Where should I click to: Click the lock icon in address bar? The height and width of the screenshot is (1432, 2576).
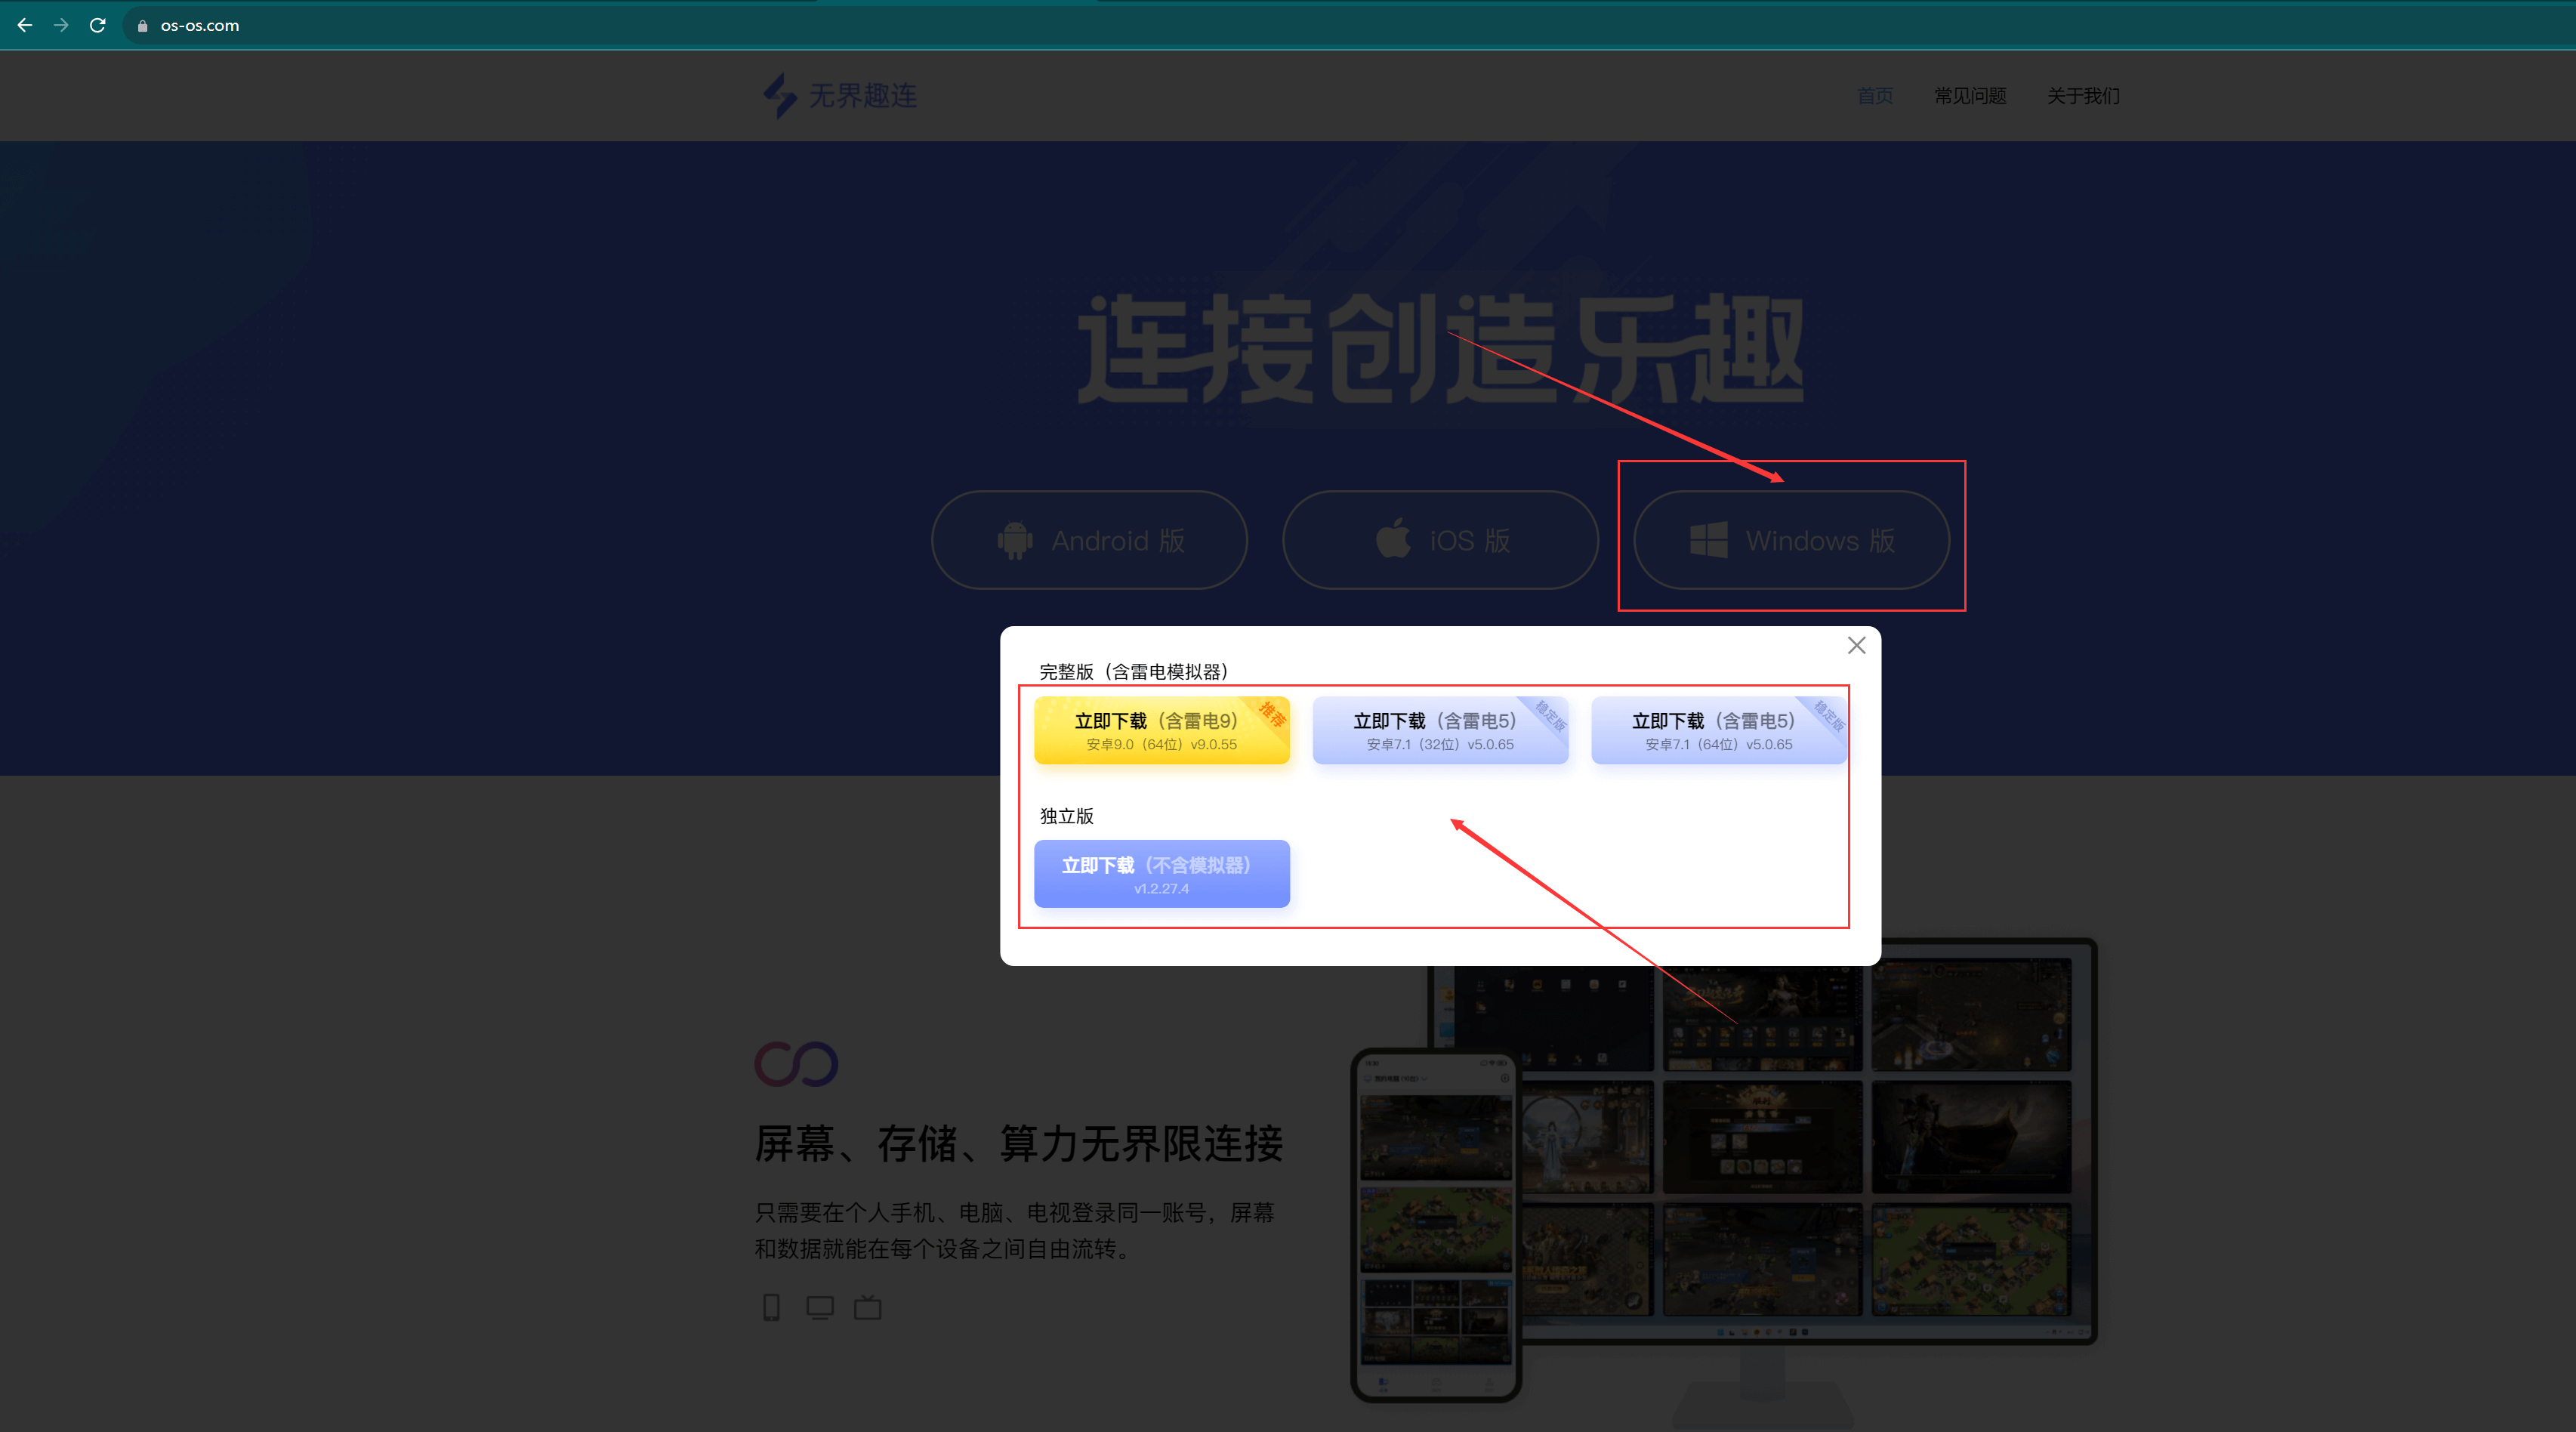142,26
